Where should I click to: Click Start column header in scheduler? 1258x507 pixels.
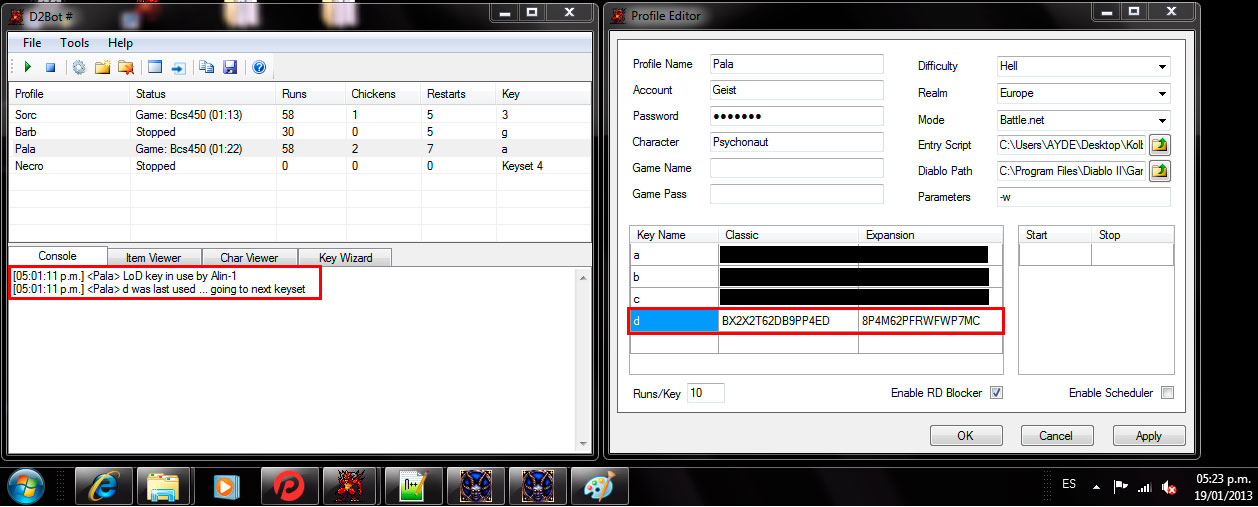[1055, 235]
